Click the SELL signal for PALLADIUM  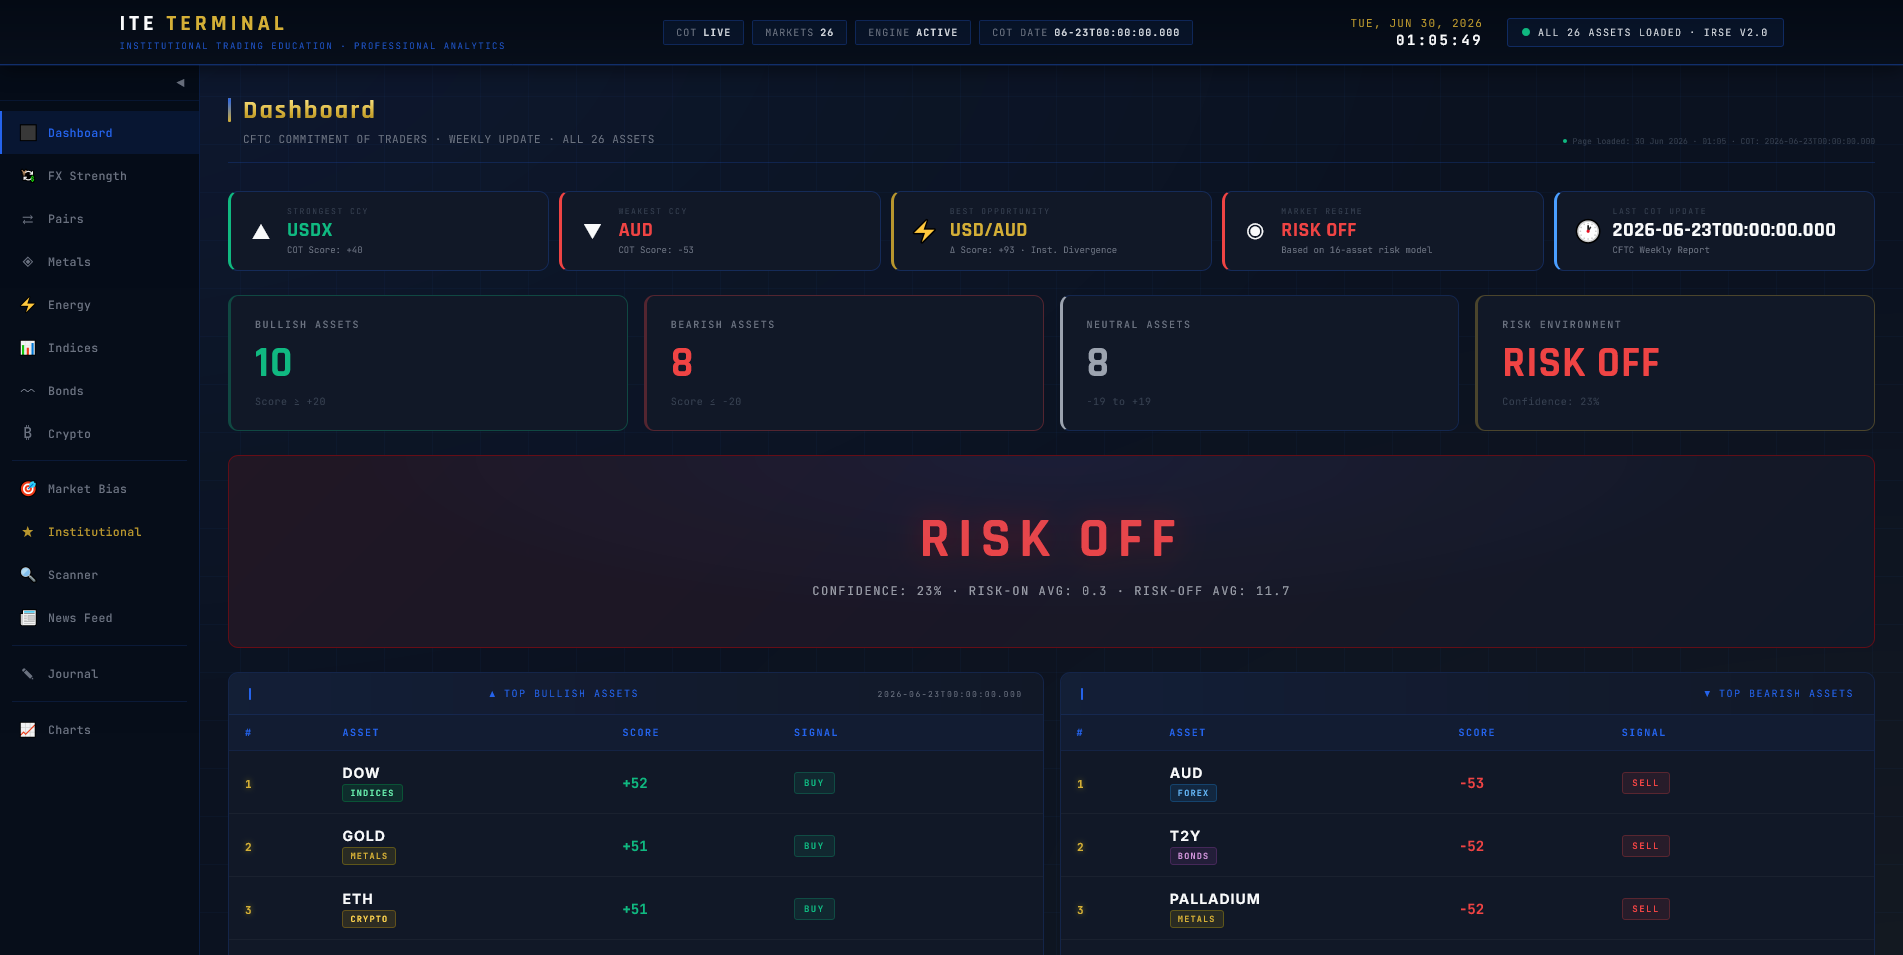pos(1645,909)
